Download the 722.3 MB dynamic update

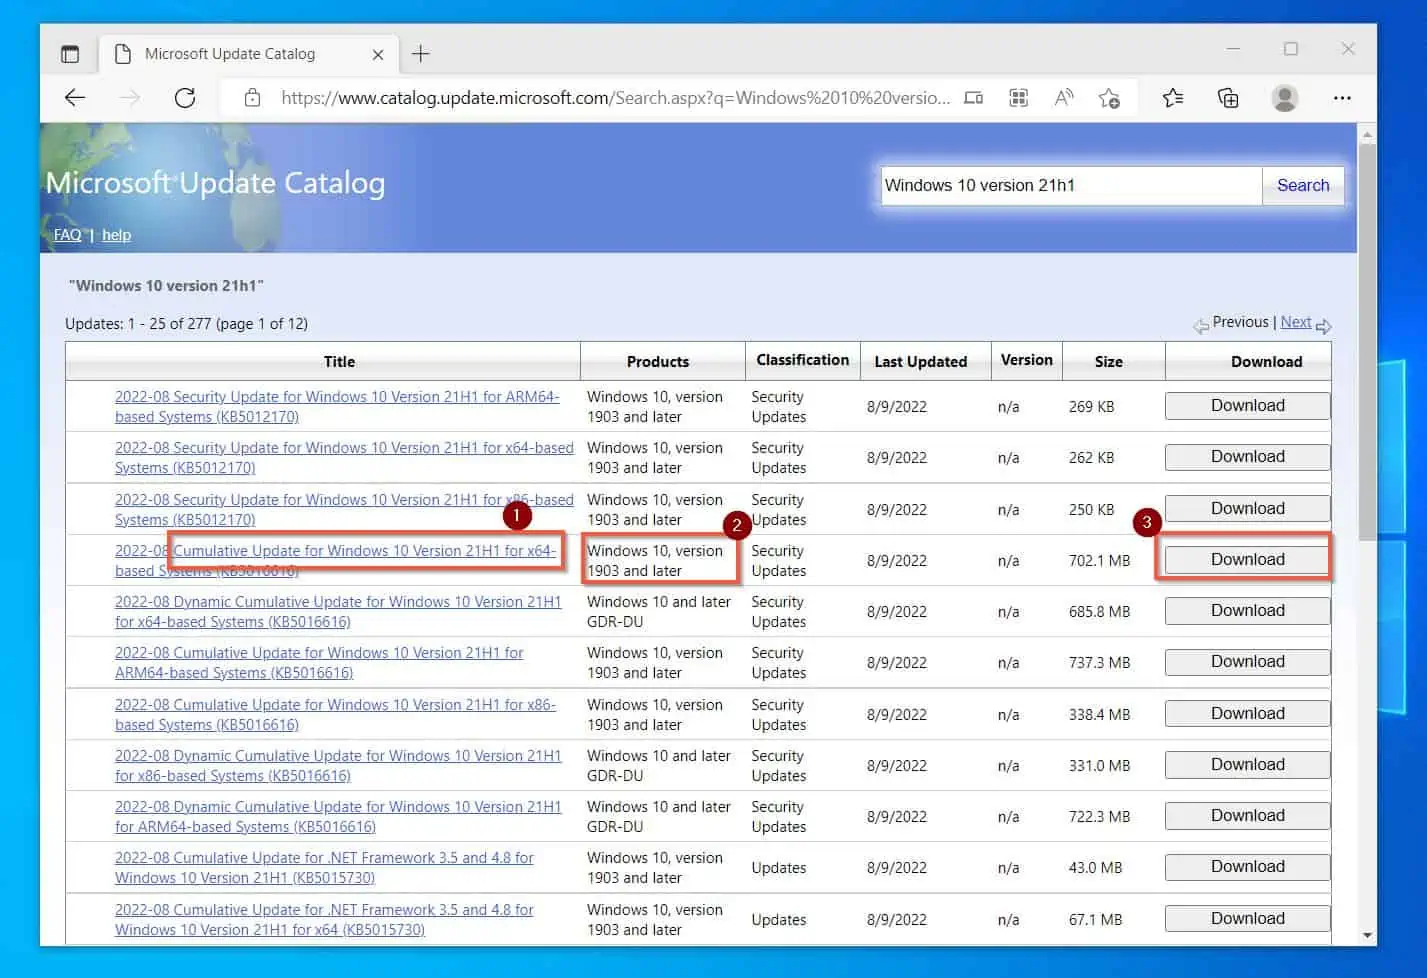[x=1247, y=816]
